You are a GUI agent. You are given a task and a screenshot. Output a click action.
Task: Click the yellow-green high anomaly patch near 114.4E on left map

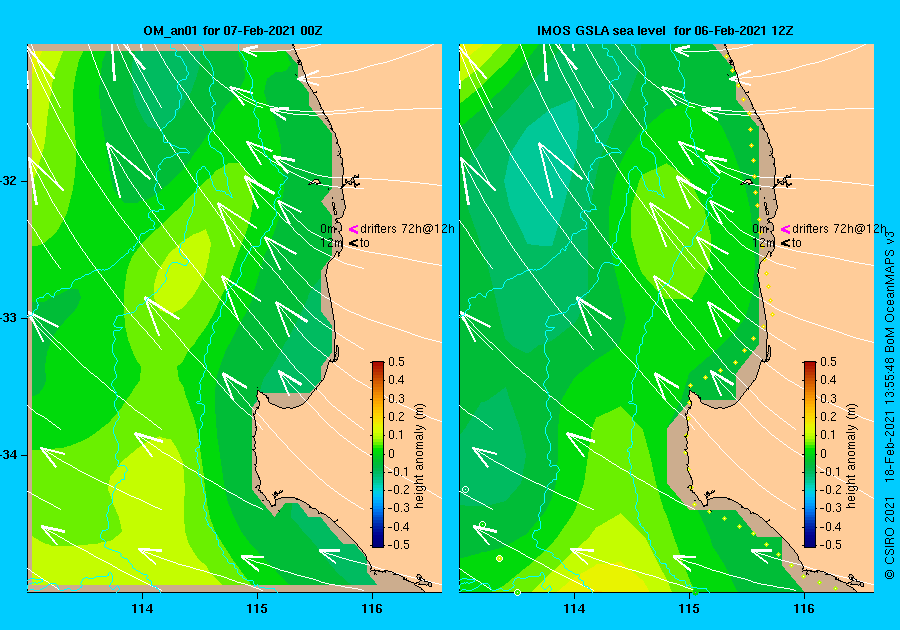tap(183, 270)
